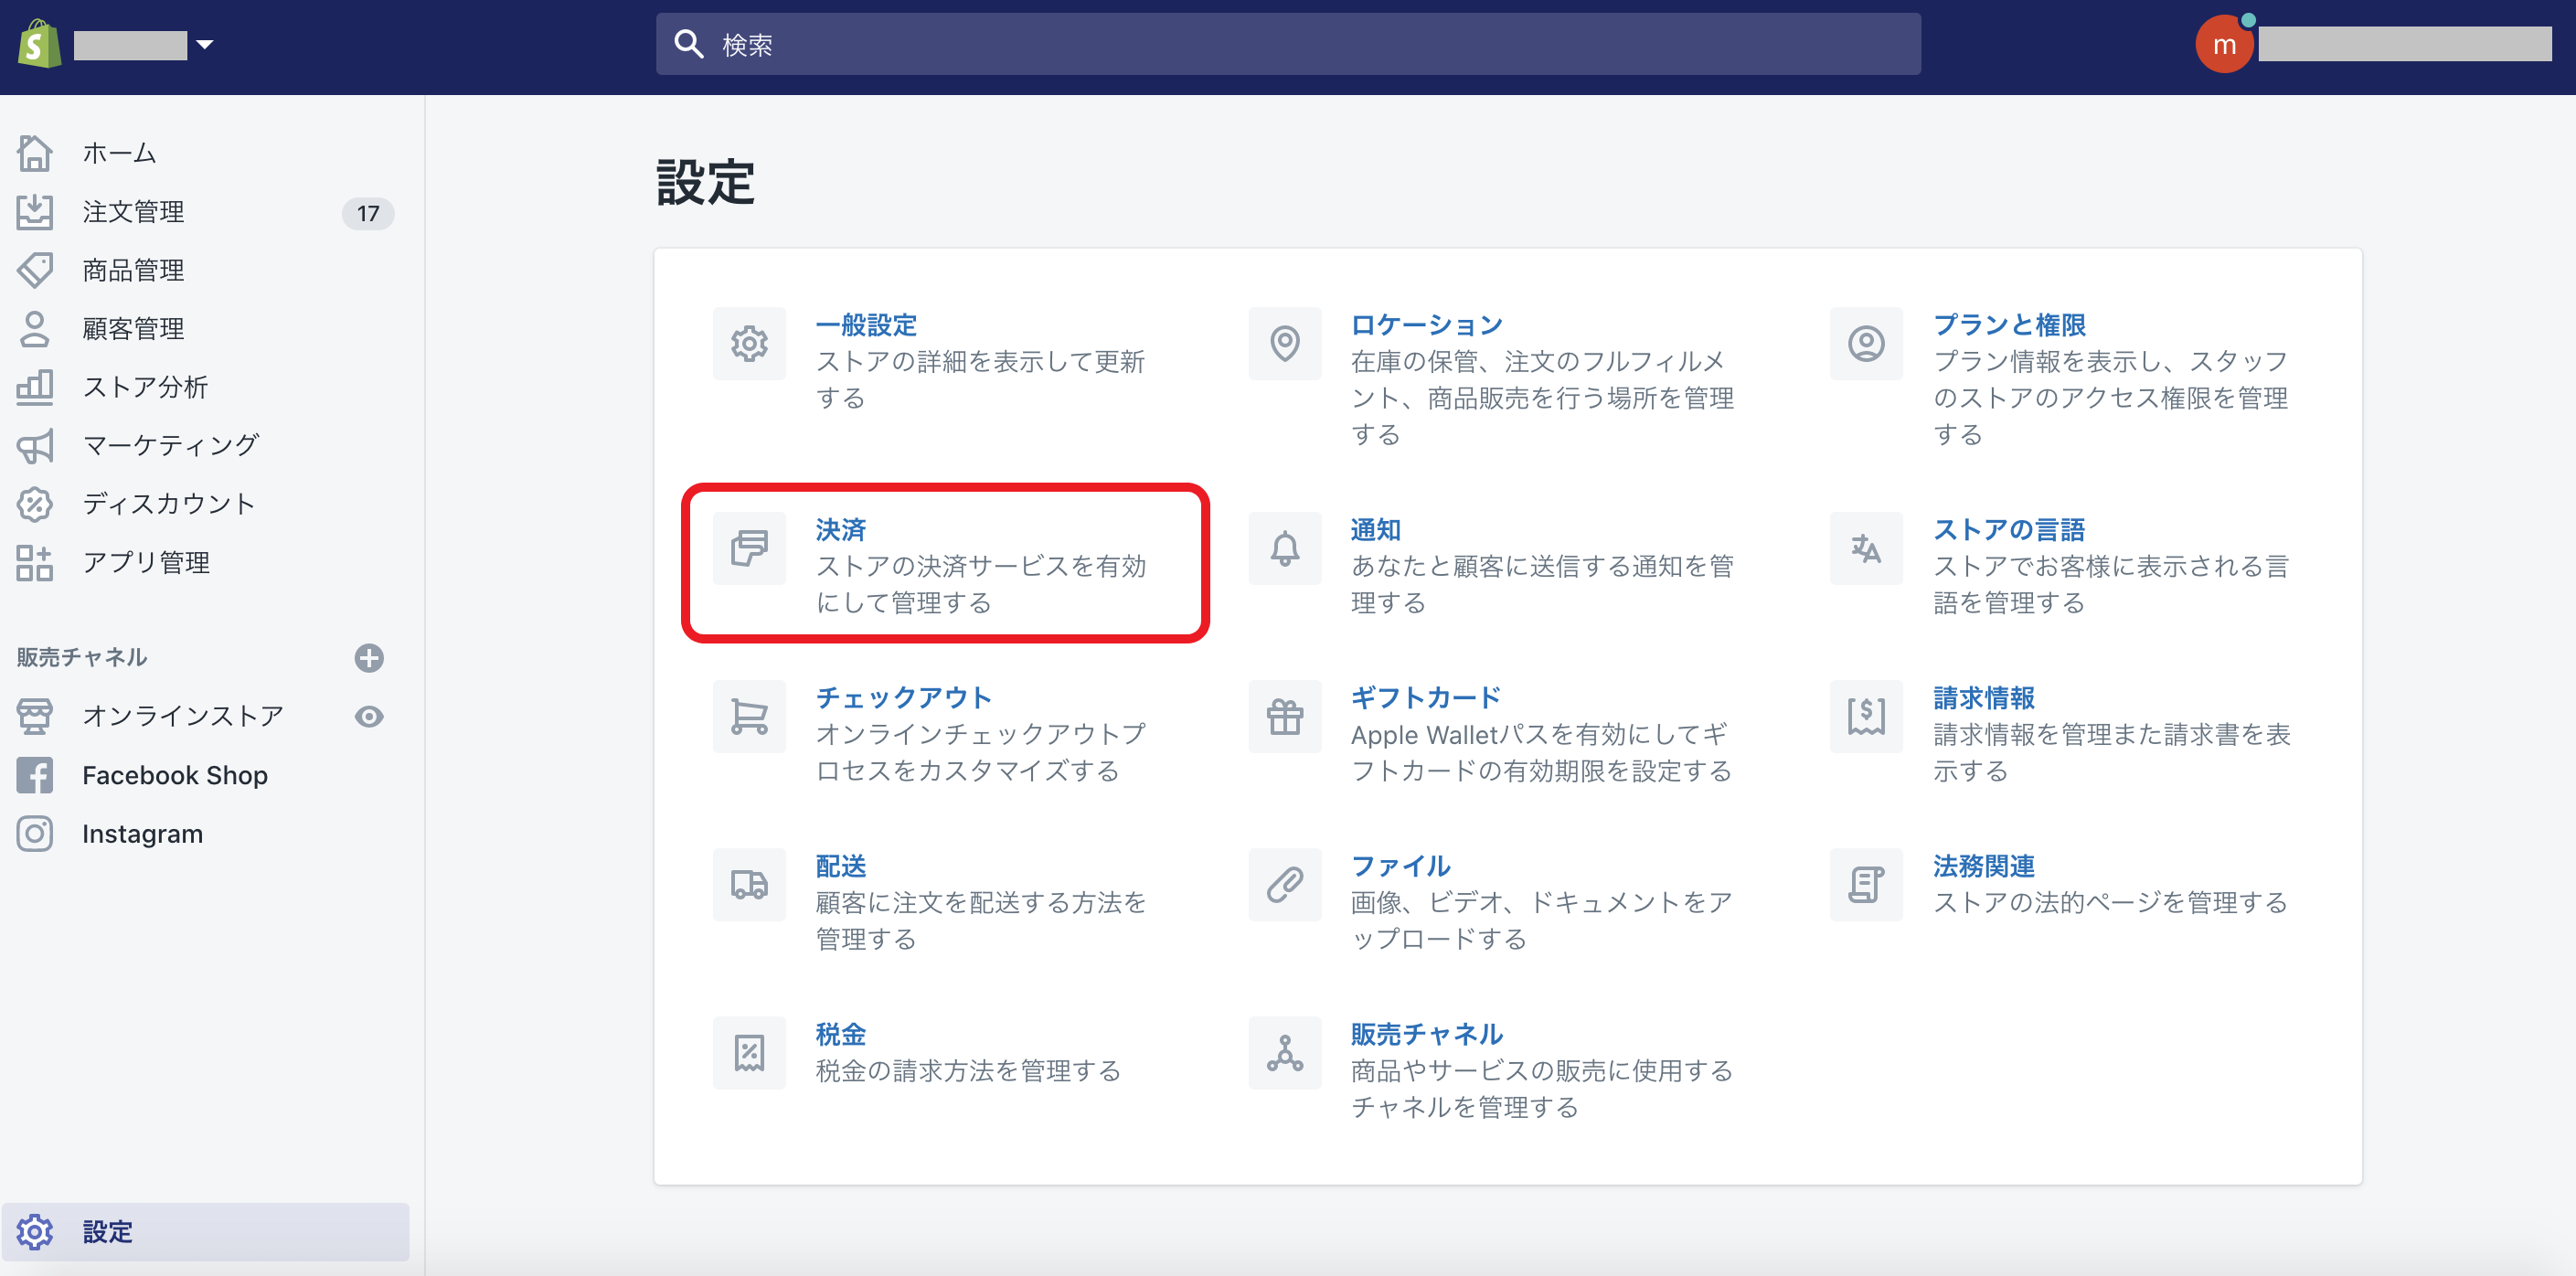Viewport: 2576px width, 1276px height.
Task: Go to 注文管理 orders
Action: click(x=133, y=212)
